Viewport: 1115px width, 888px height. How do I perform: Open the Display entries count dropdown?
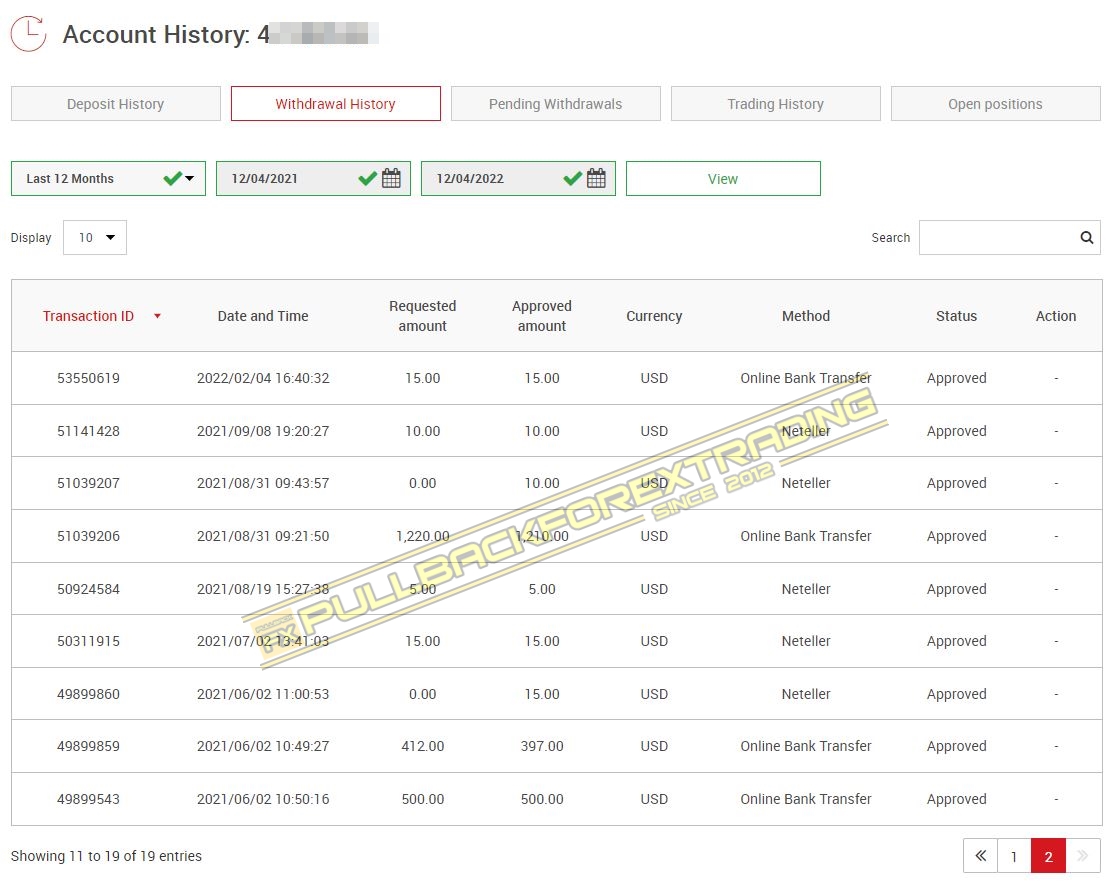click(95, 238)
